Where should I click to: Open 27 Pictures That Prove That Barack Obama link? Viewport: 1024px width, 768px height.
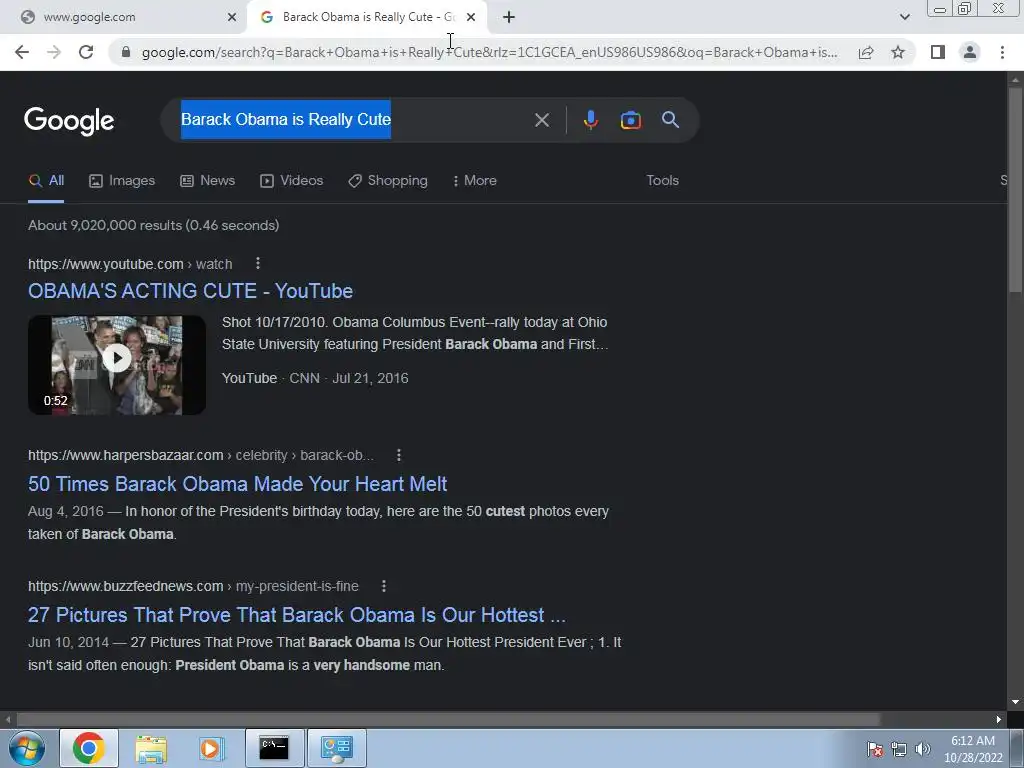[296, 615]
